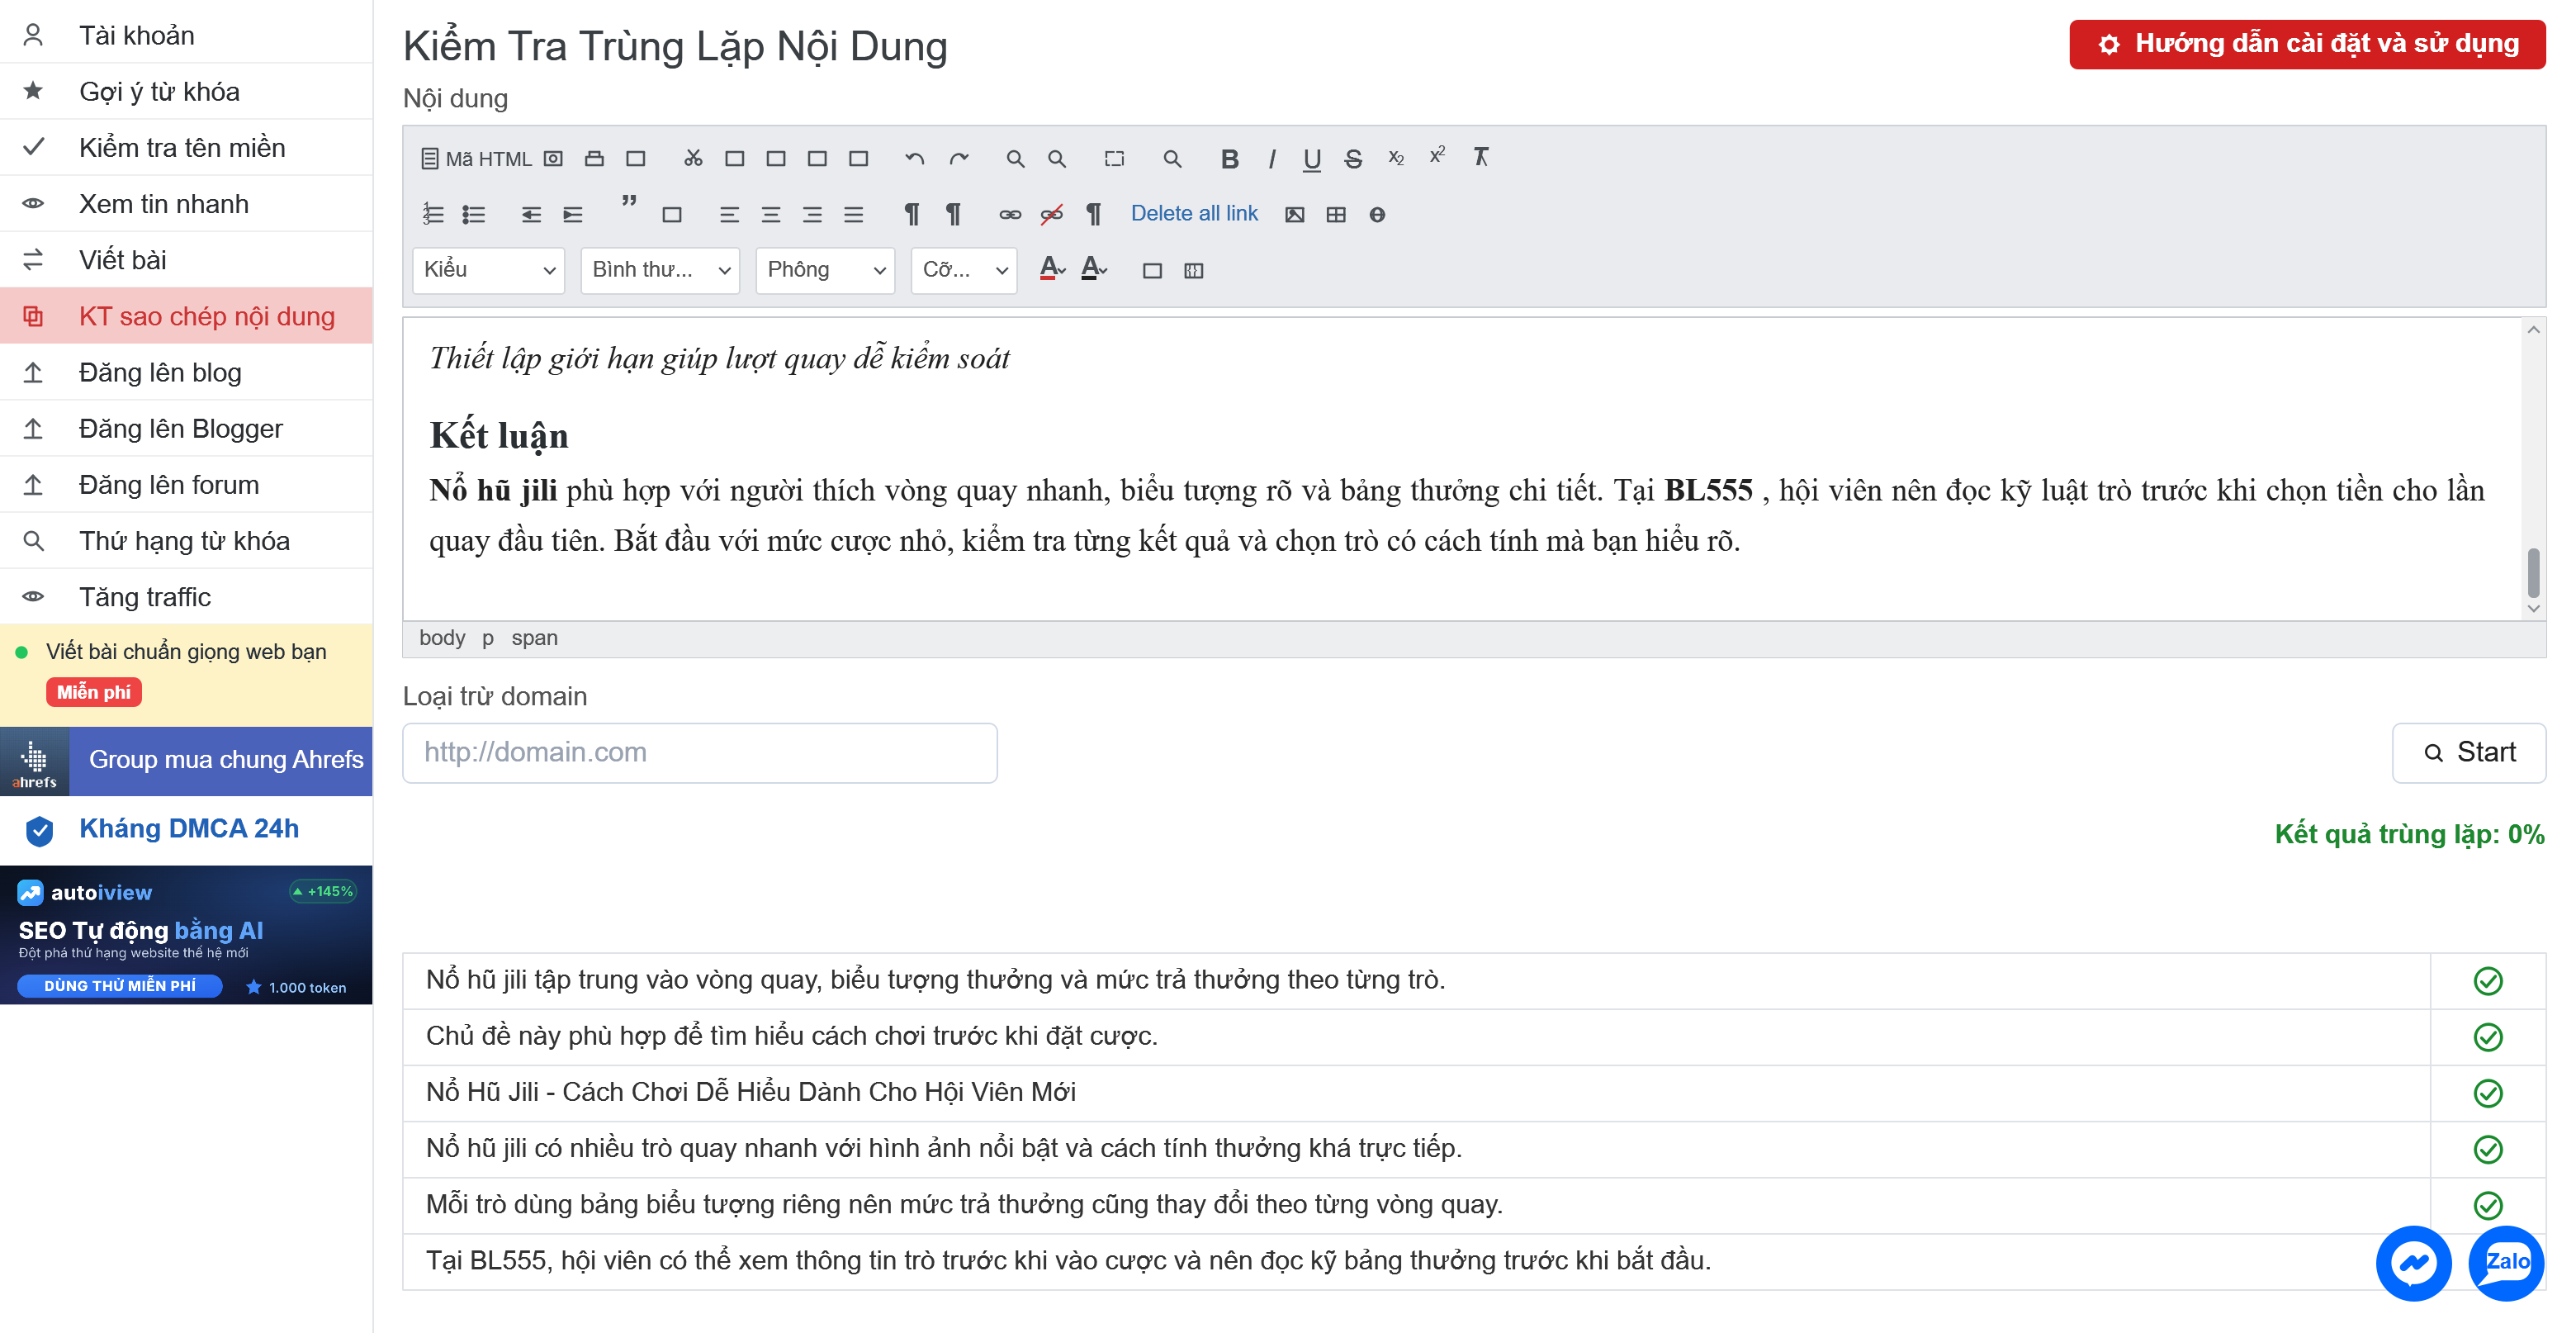Screen dimensions: 2576x1333
Task: Toggle Bold formatting in editor toolbar
Action: tap(1230, 159)
